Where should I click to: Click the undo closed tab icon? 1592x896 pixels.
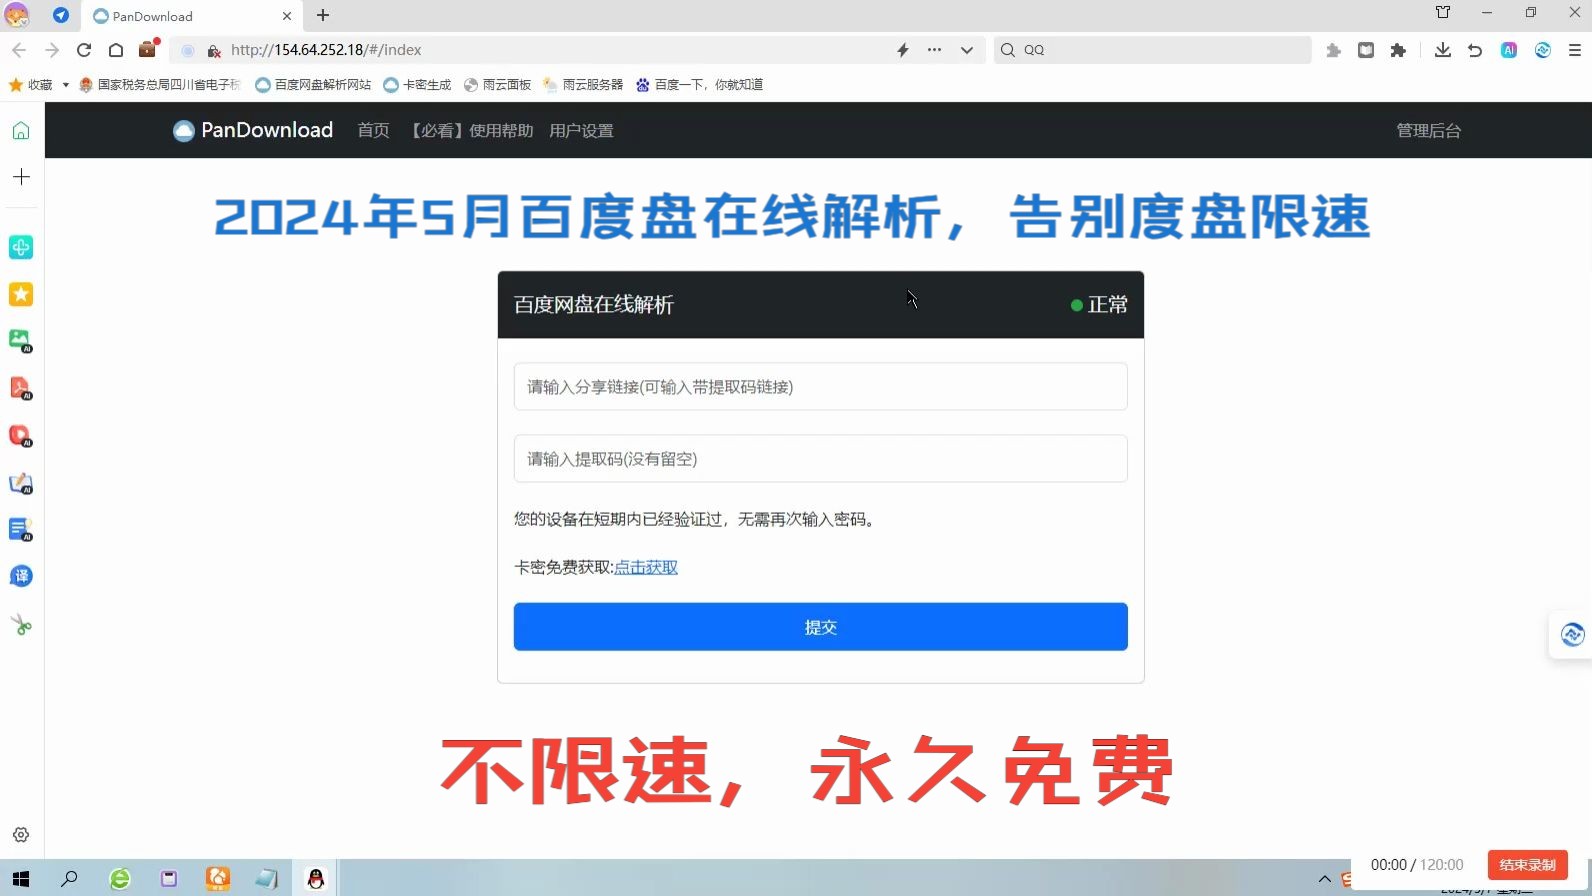pos(1475,50)
